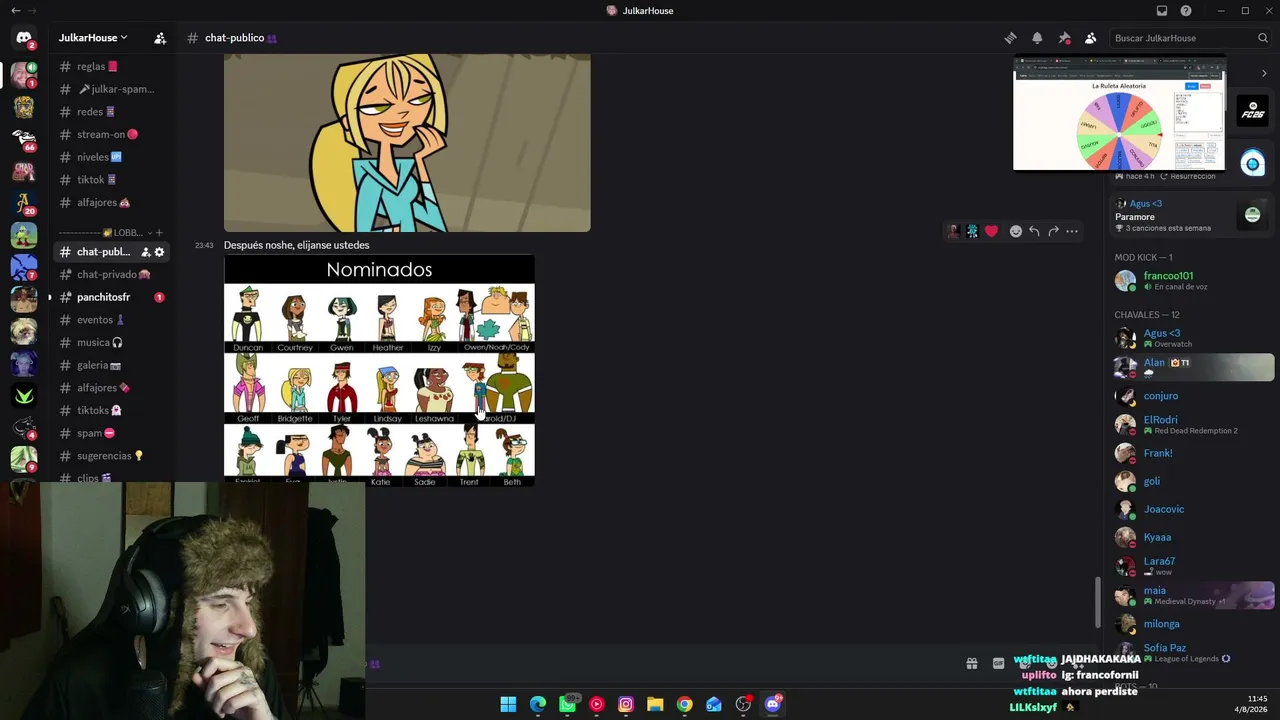
Task: Open the threads icon in channel header
Action: pyautogui.click(x=1010, y=38)
